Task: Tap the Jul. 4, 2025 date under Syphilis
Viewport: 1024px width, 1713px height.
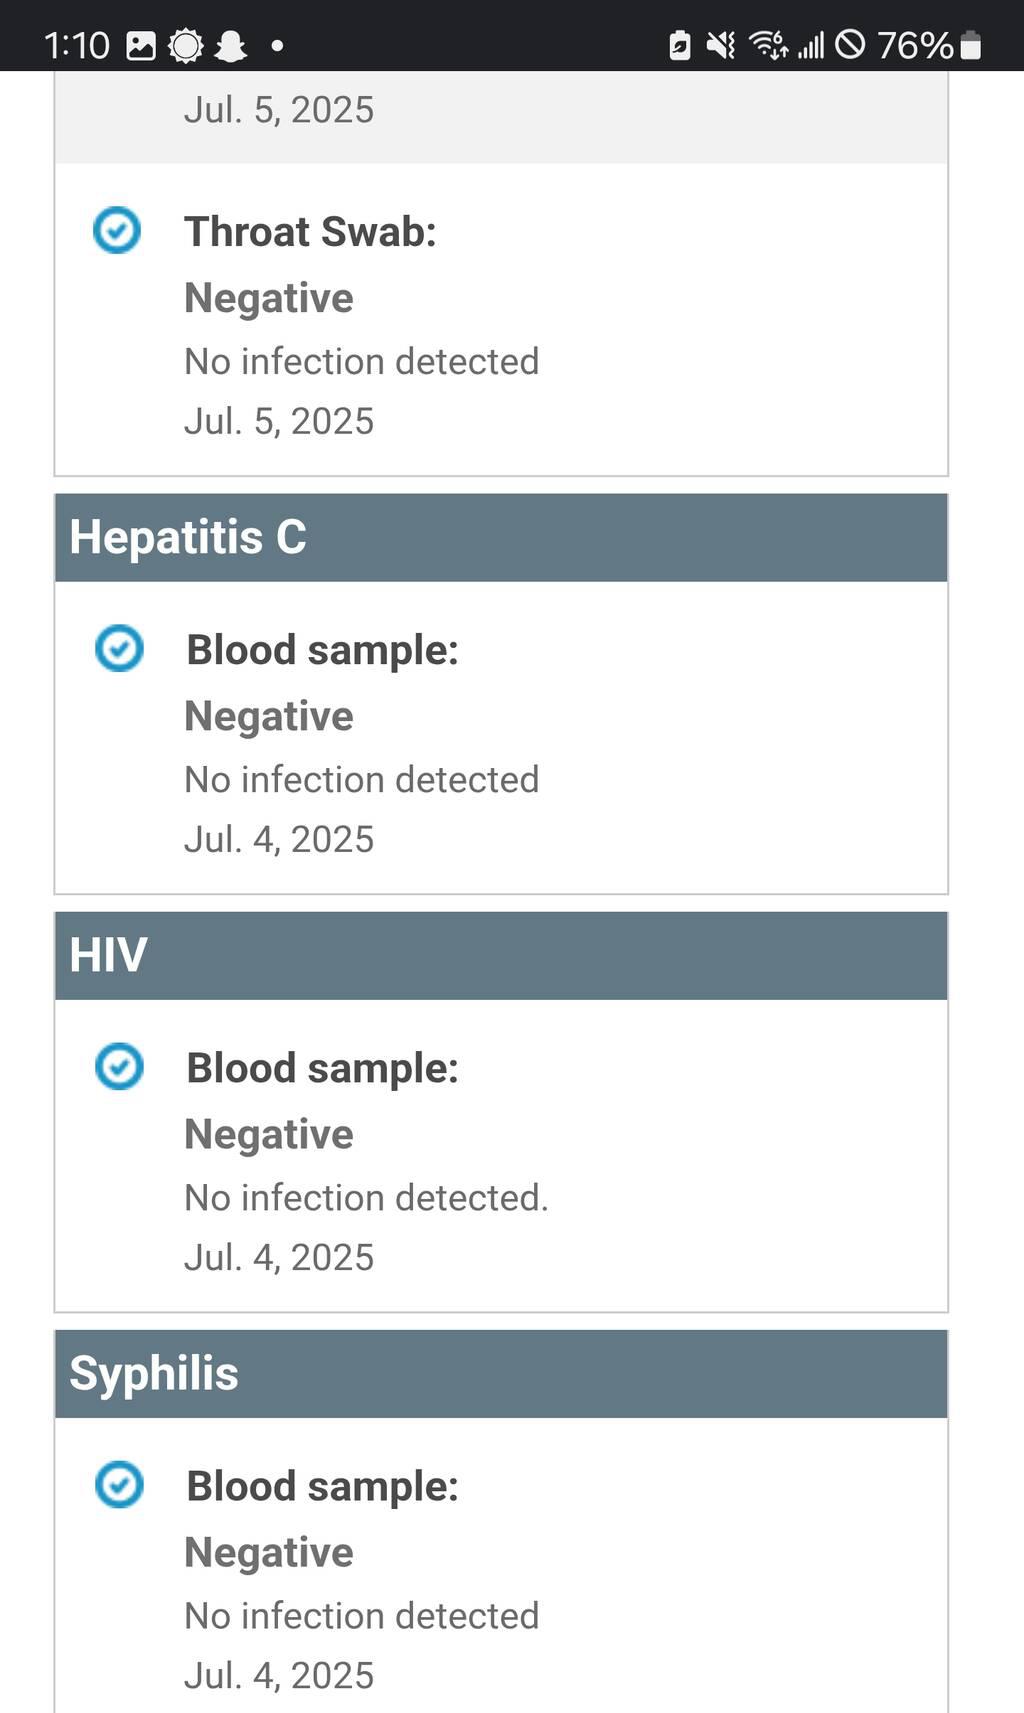Action: pyautogui.click(x=279, y=1675)
